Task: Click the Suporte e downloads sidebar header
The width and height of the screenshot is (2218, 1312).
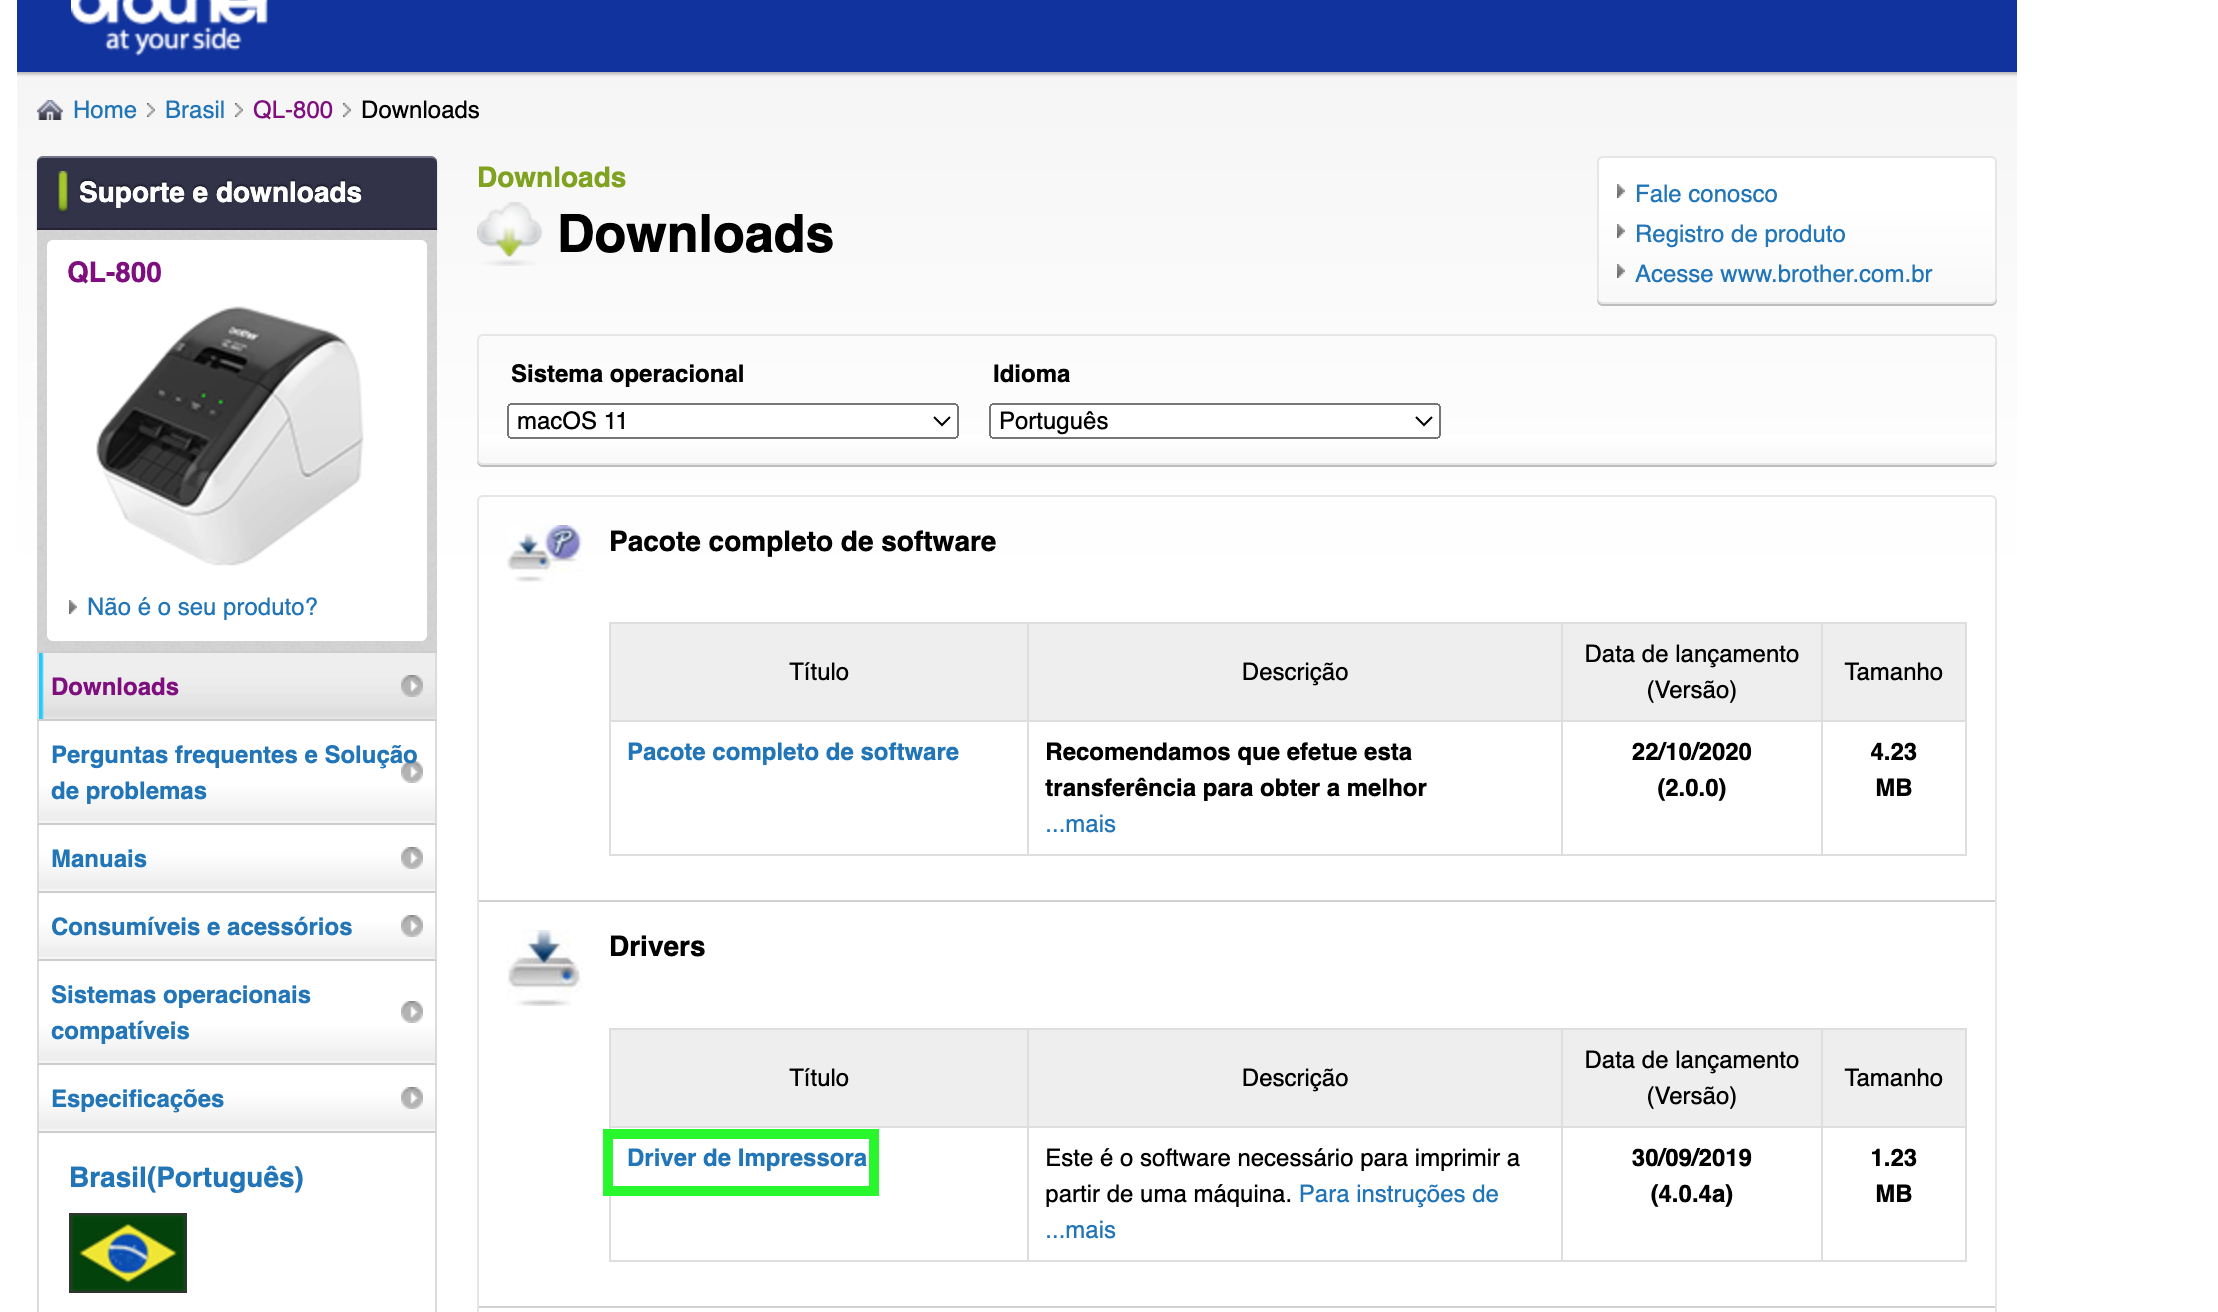Action: click(x=237, y=192)
